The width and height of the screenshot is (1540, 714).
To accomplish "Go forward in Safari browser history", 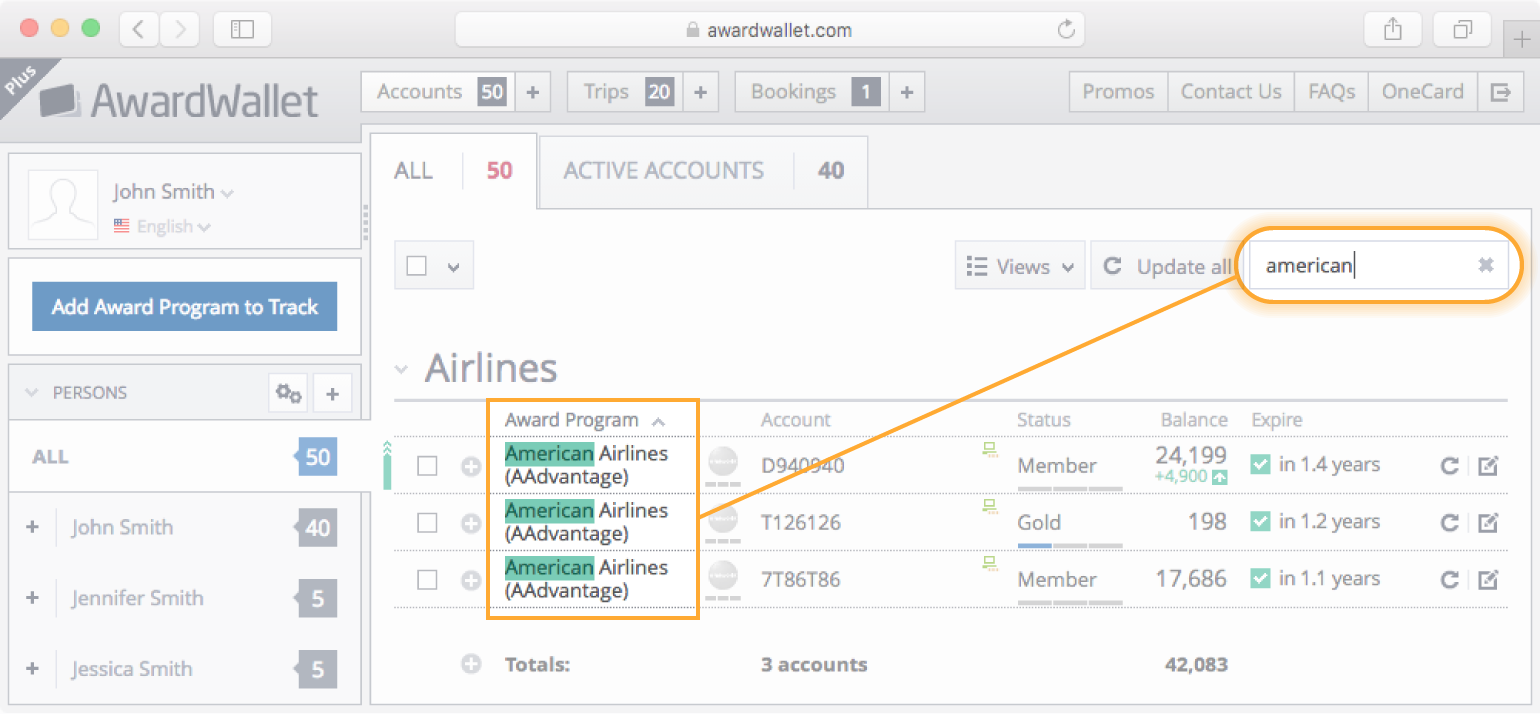I will 179,30.
